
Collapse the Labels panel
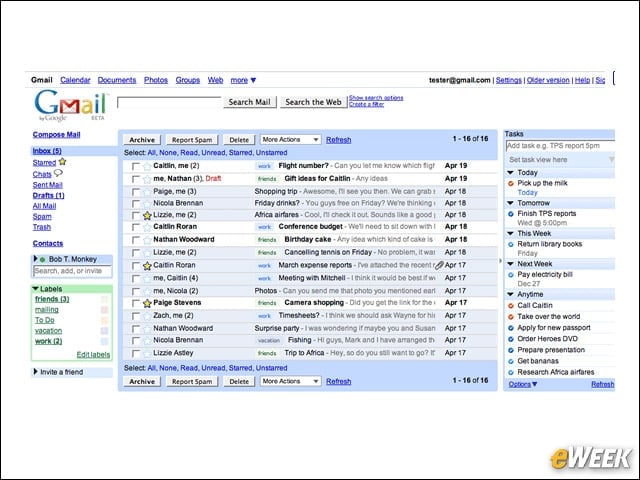(36, 289)
